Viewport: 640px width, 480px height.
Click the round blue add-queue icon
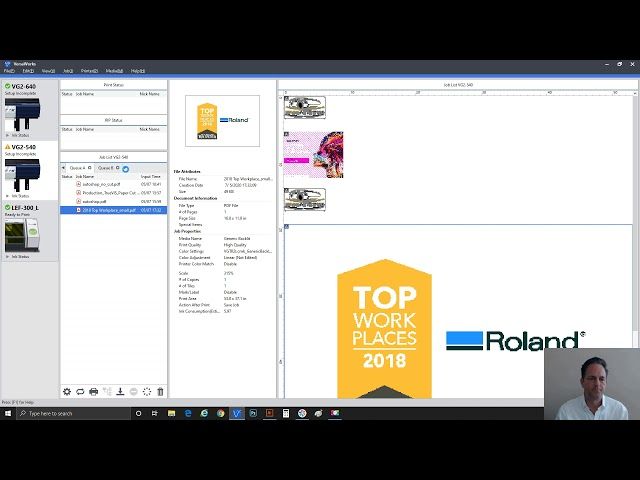click(126, 168)
